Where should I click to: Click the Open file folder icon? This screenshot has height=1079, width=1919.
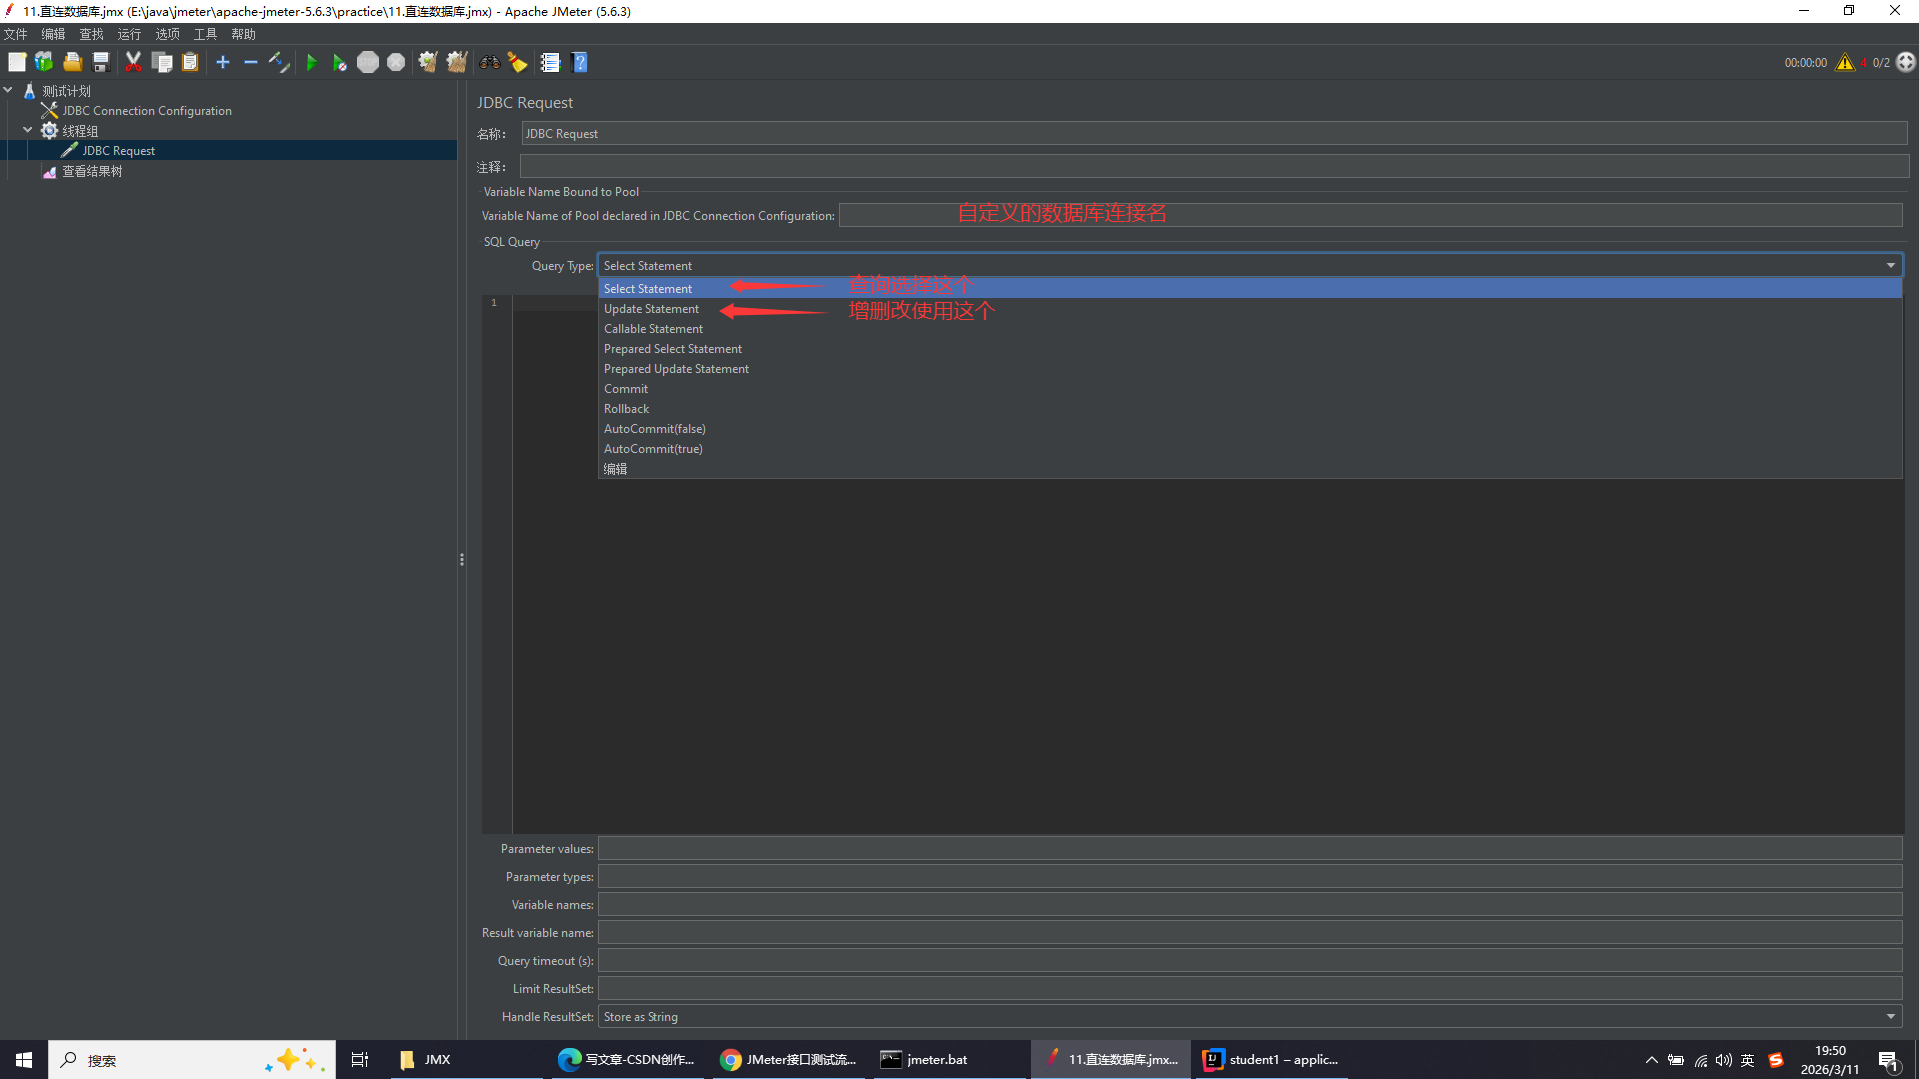[72, 62]
